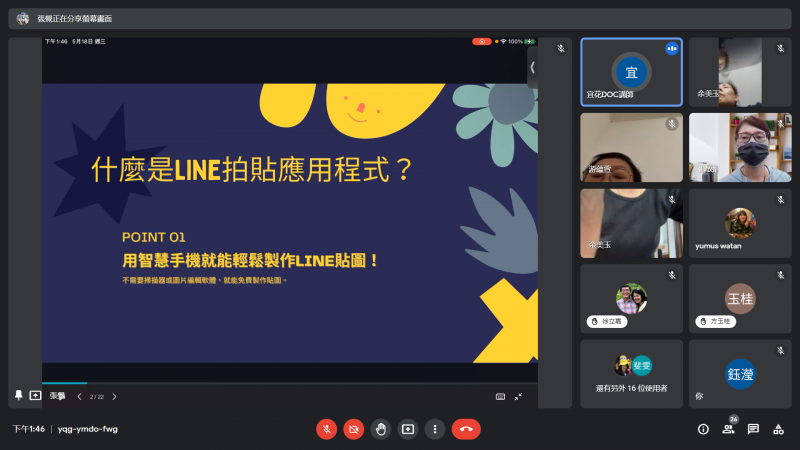Click muted mic icon on yumus watan tile
The height and width of the screenshot is (450, 800).
coord(781,200)
